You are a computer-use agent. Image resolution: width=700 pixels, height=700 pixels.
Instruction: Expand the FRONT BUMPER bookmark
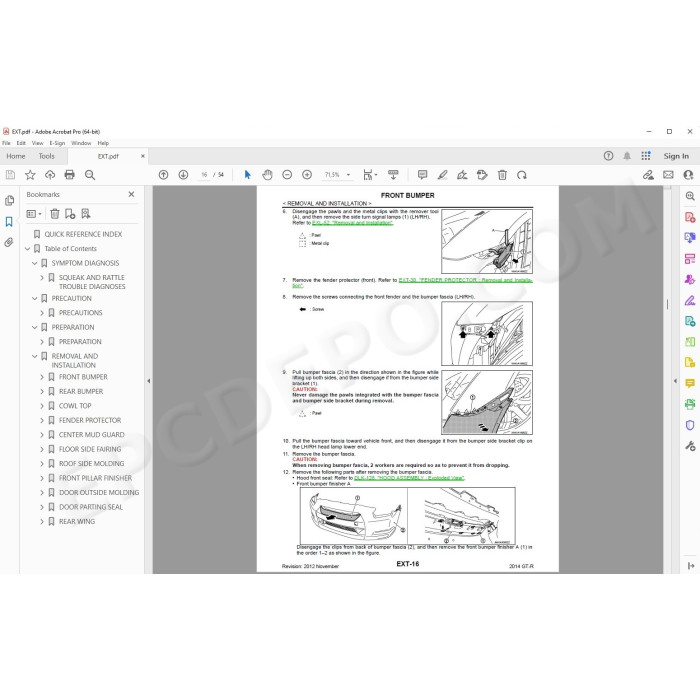[42, 377]
